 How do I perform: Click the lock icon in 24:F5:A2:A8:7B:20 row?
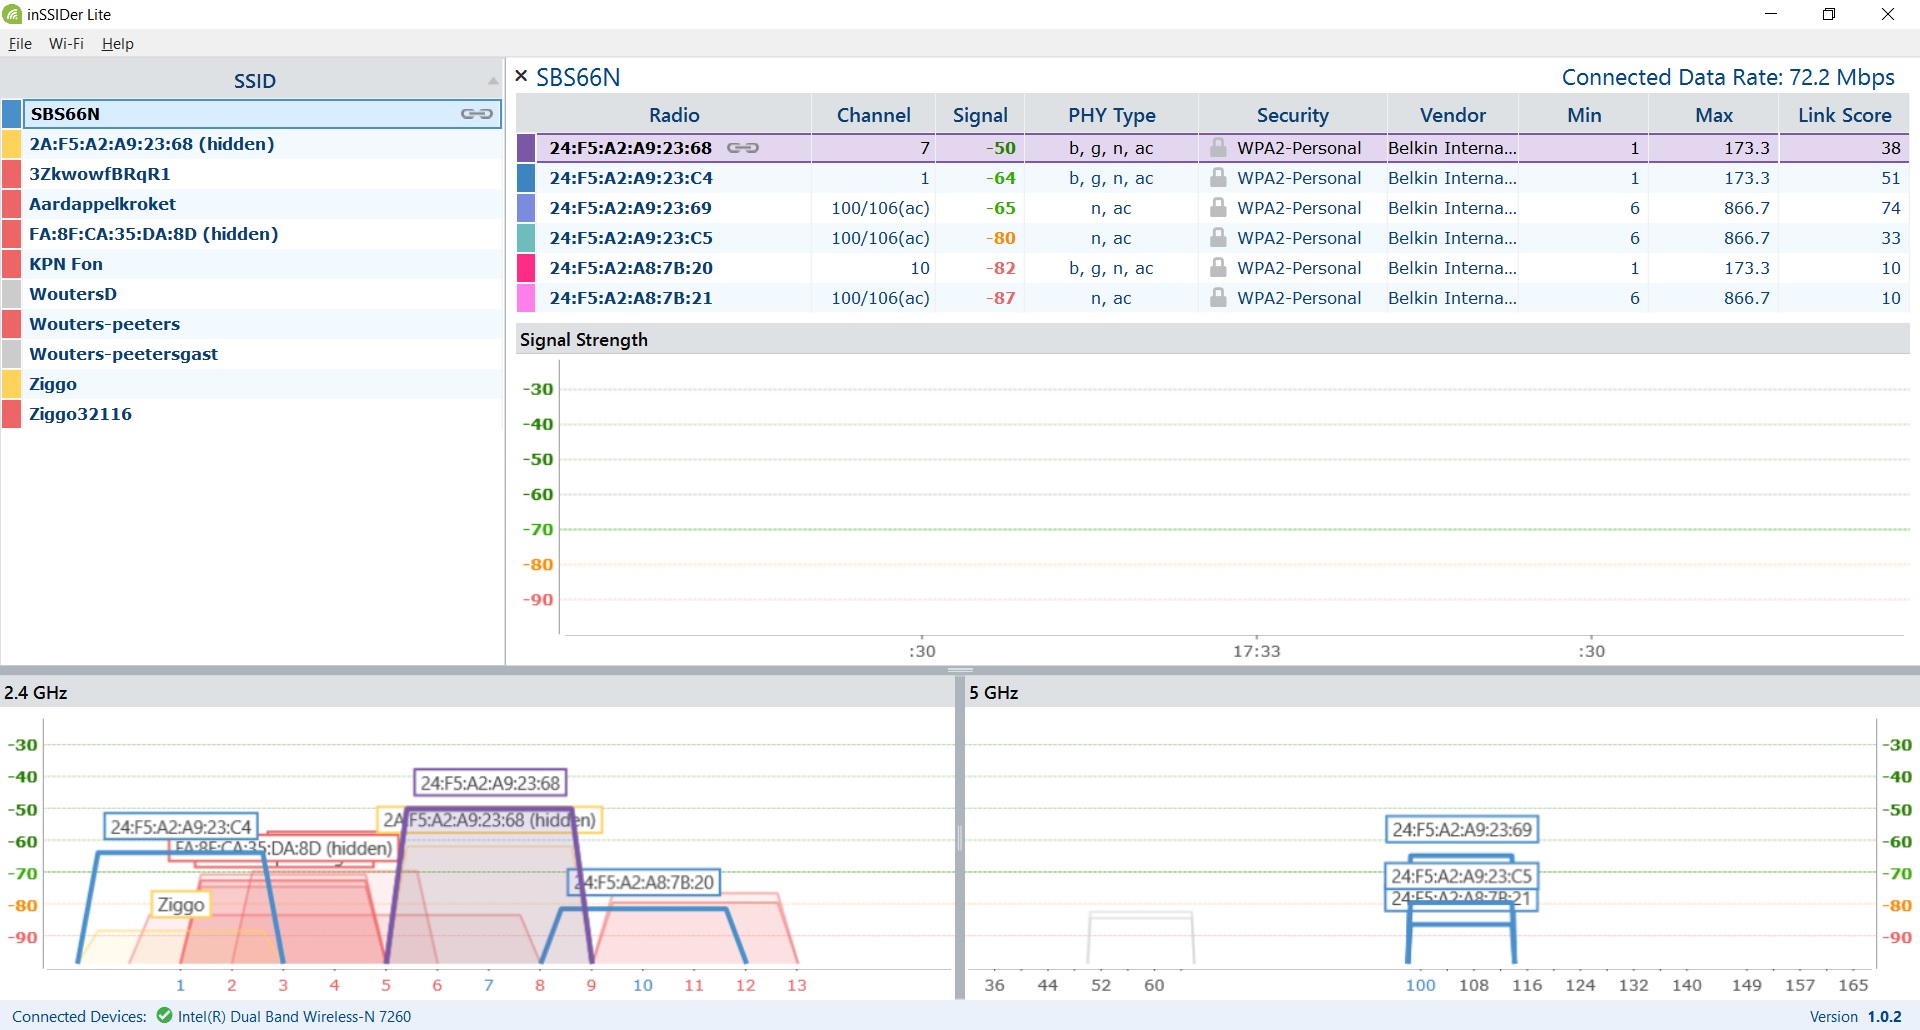pyautogui.click(x=1218, y=267)
